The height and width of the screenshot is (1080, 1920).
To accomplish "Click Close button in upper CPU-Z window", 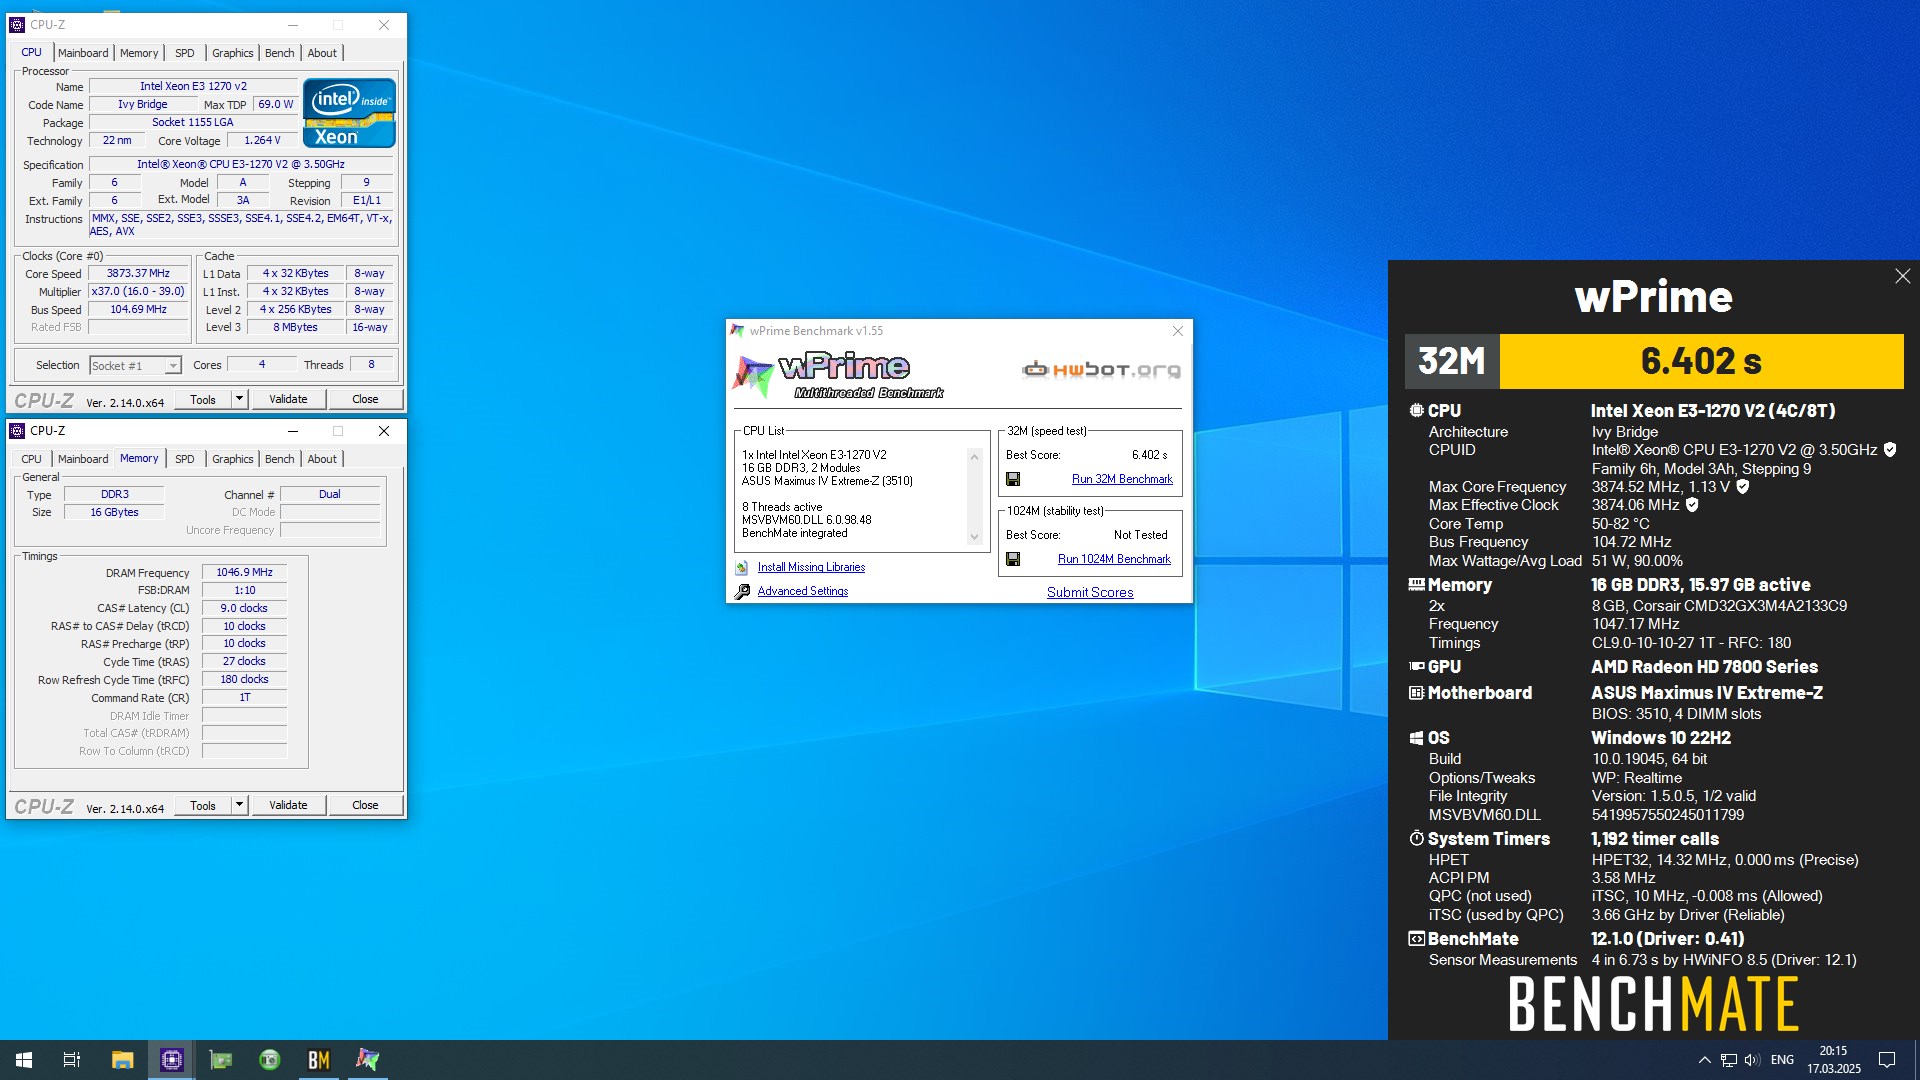I will tap(365, 399).
